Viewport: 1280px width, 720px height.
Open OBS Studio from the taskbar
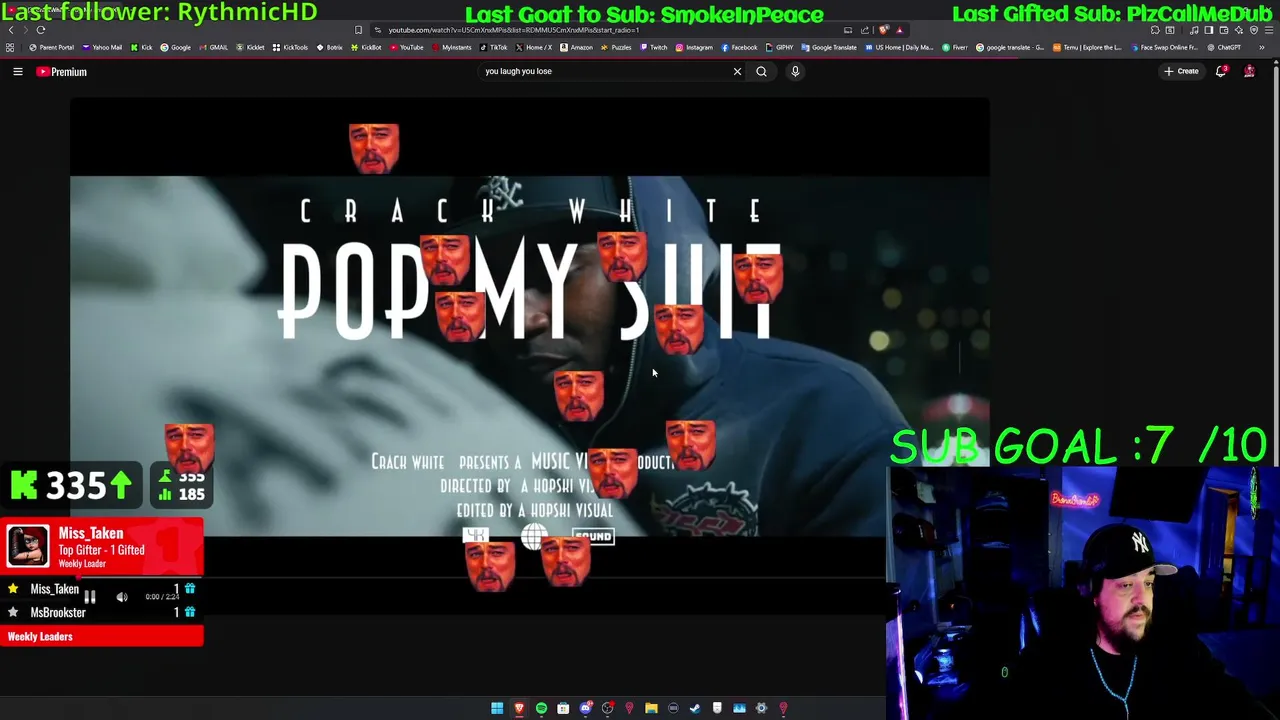point(608,708)
